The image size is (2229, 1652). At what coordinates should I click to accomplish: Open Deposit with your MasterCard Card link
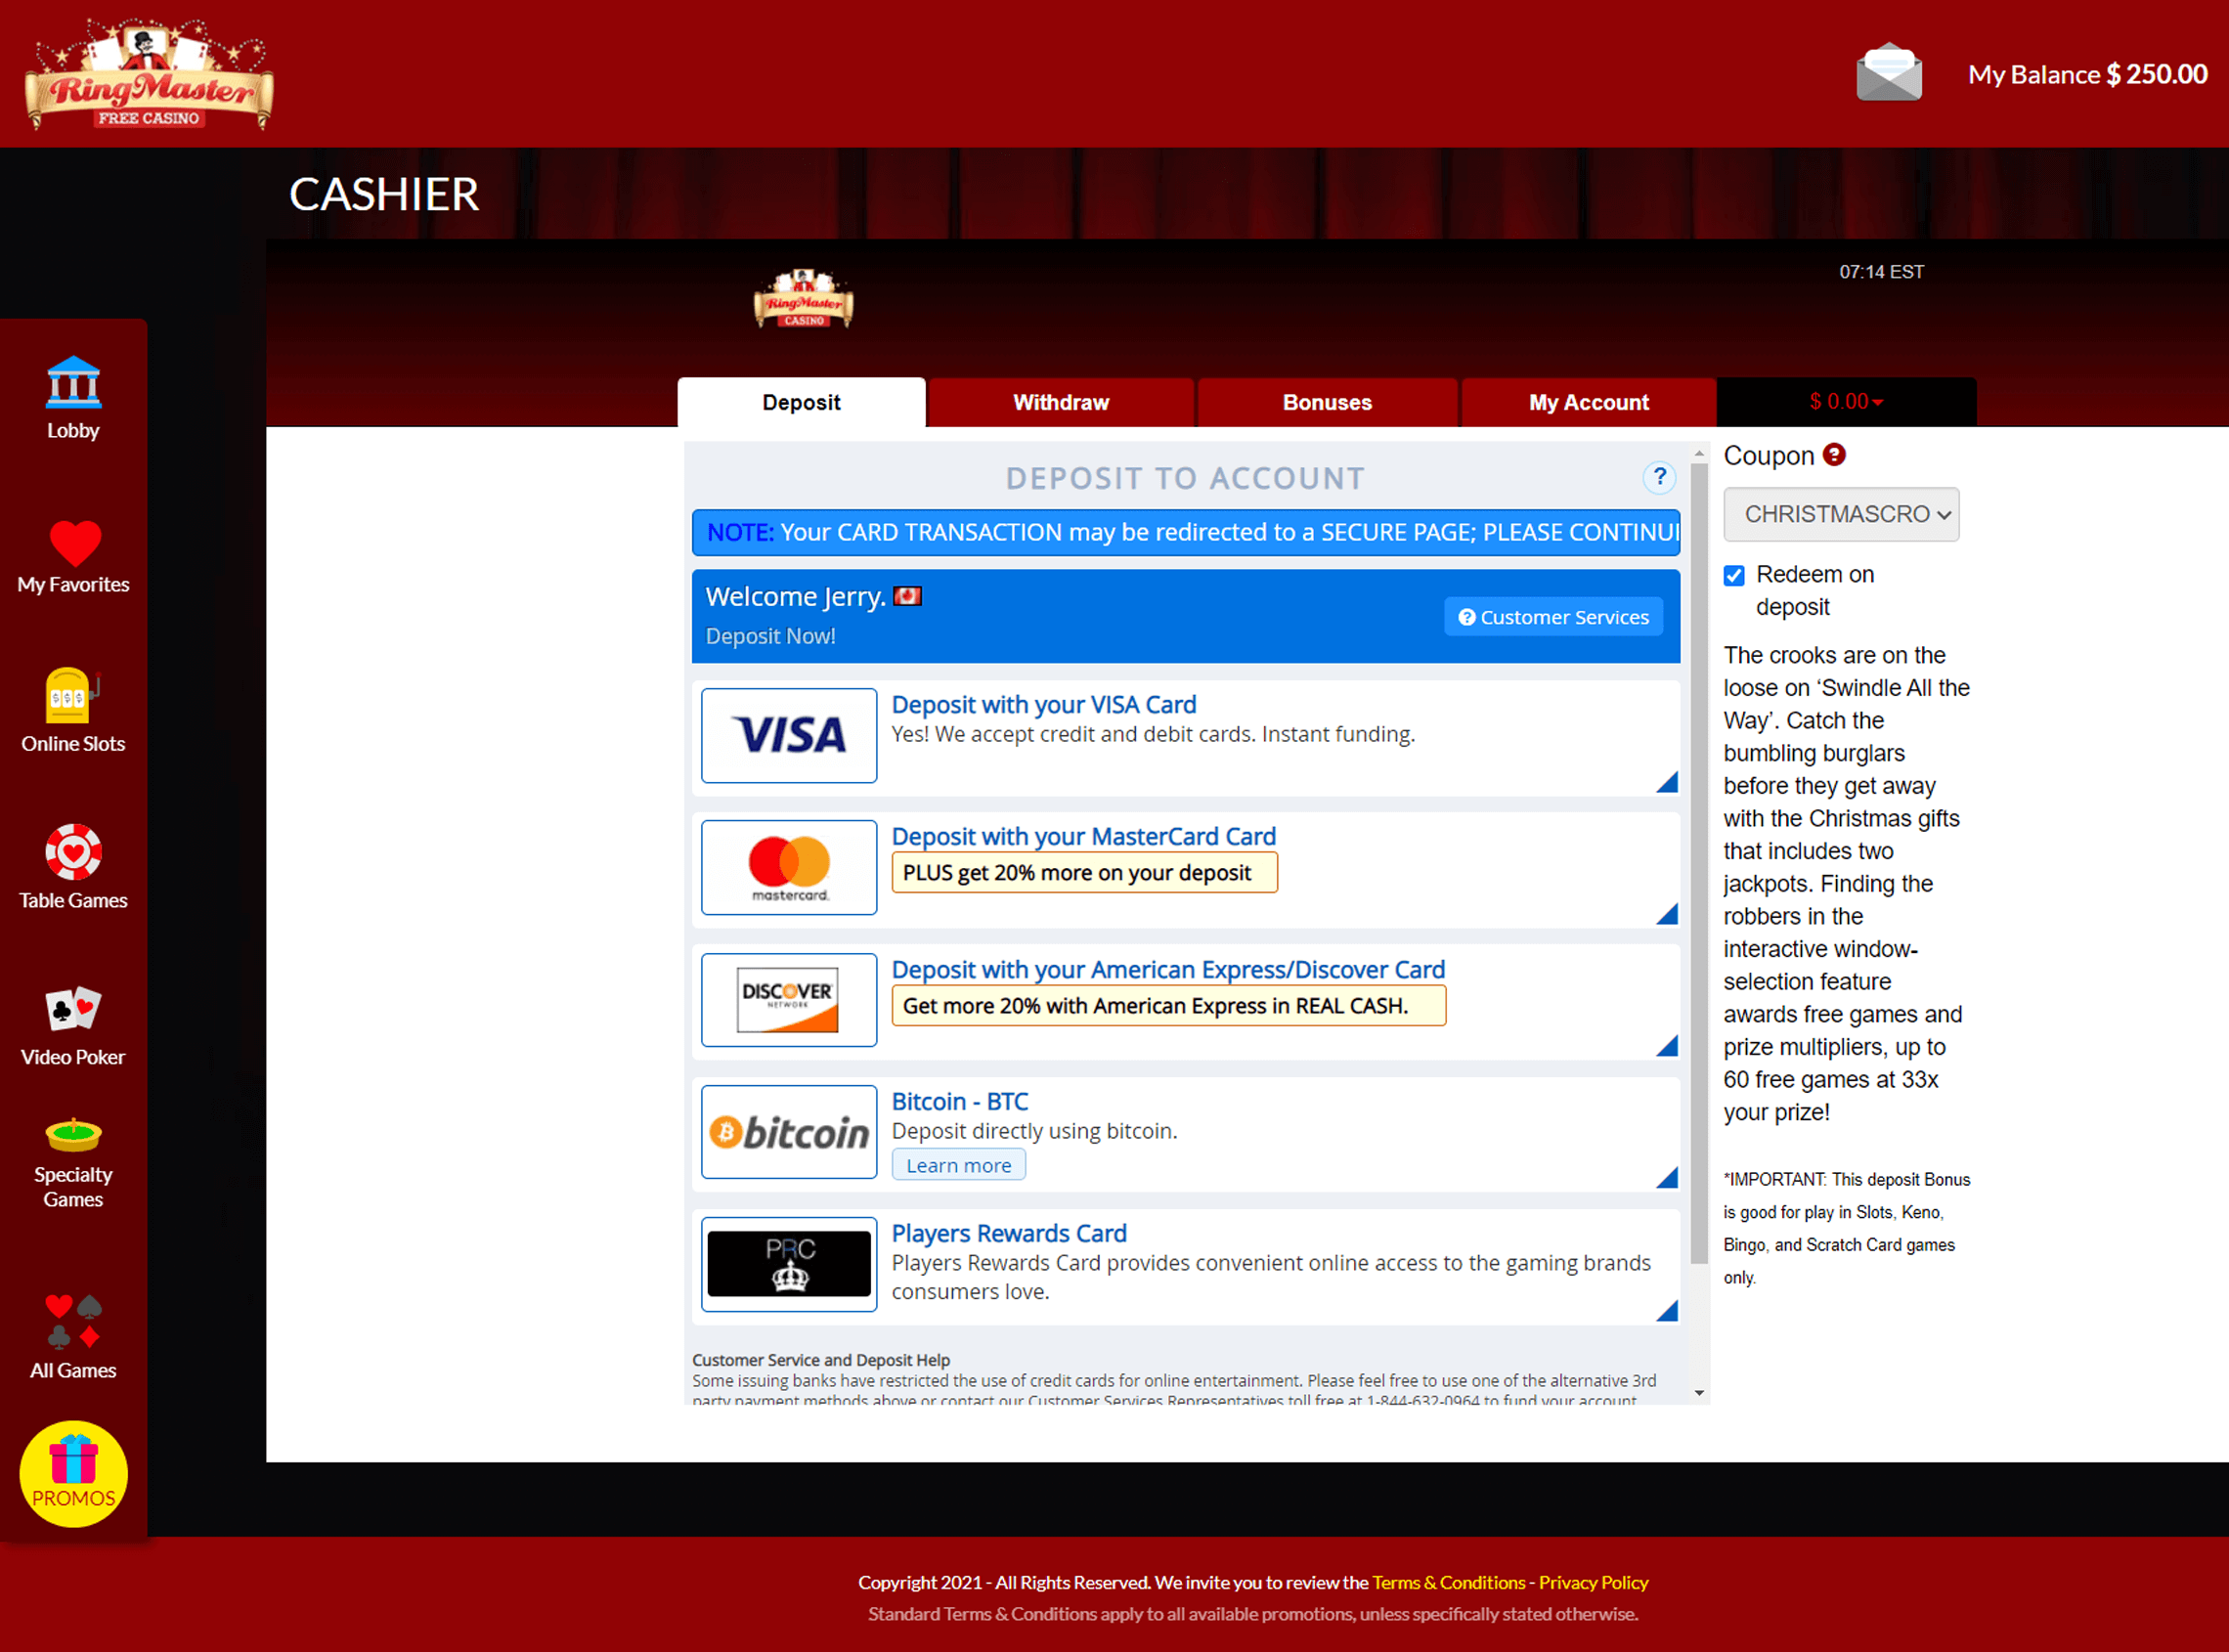(1083, 836)
